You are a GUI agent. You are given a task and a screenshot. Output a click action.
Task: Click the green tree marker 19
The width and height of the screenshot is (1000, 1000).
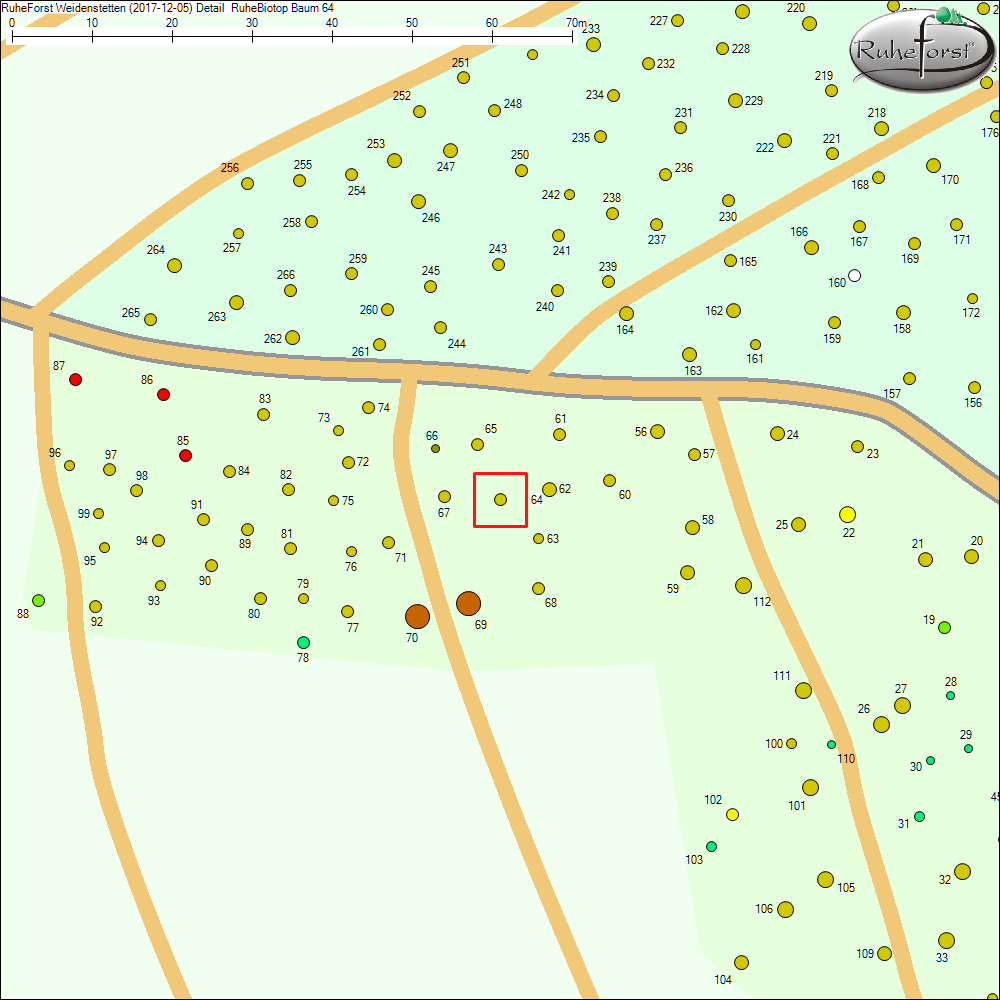coord(944,627)
